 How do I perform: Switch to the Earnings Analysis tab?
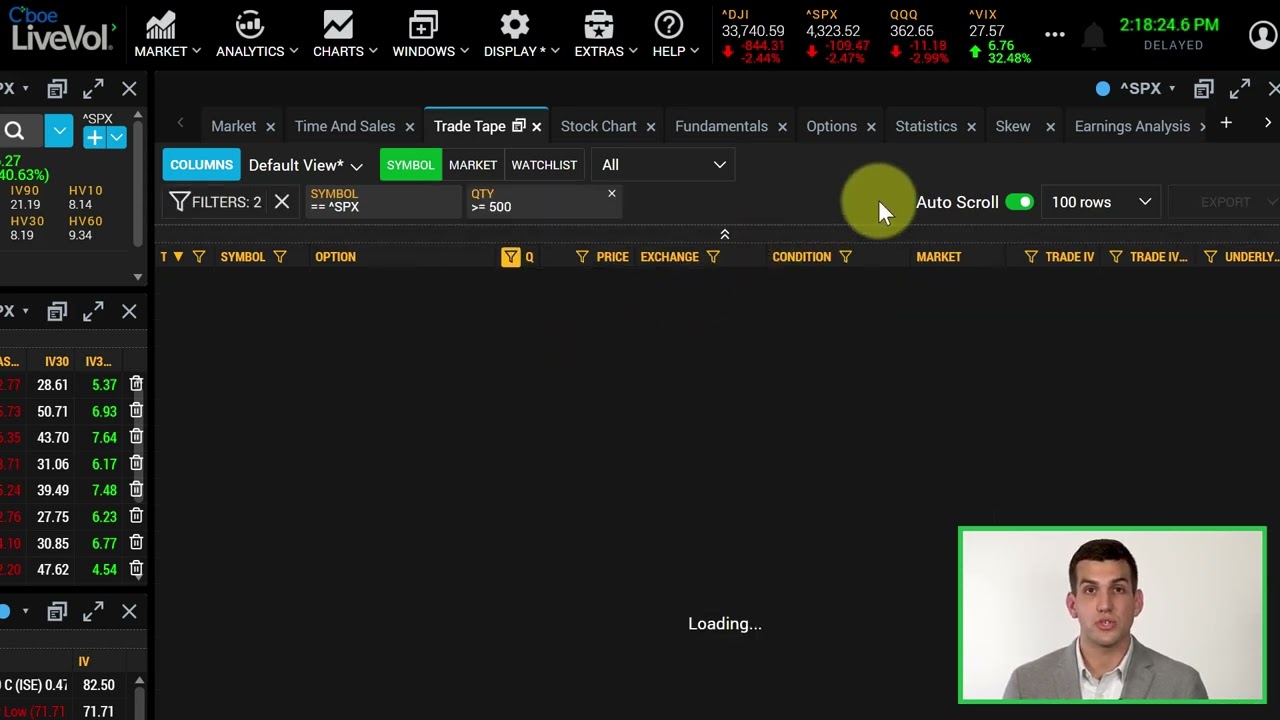point(1132,126)
